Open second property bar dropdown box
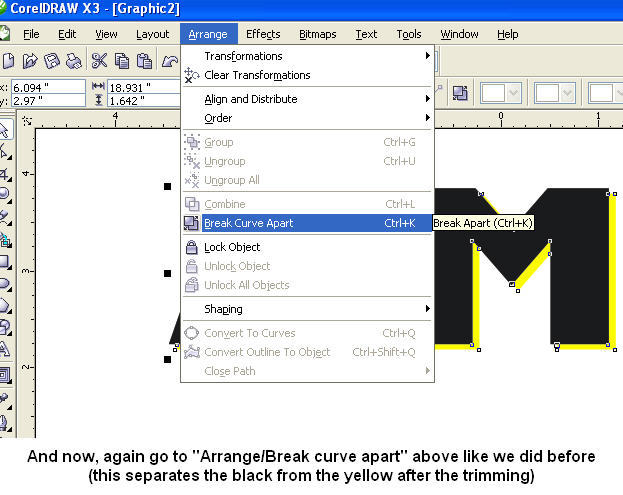The width and height of the screenshot is (623, 495). coord(555,93)
